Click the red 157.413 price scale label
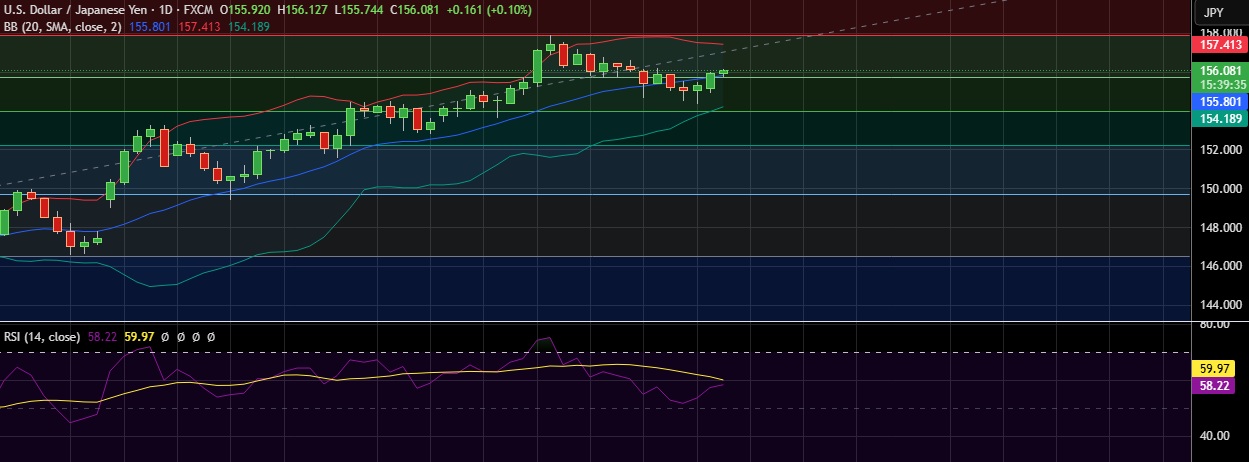The image size is (1249, 462). tap(1221, 45)
